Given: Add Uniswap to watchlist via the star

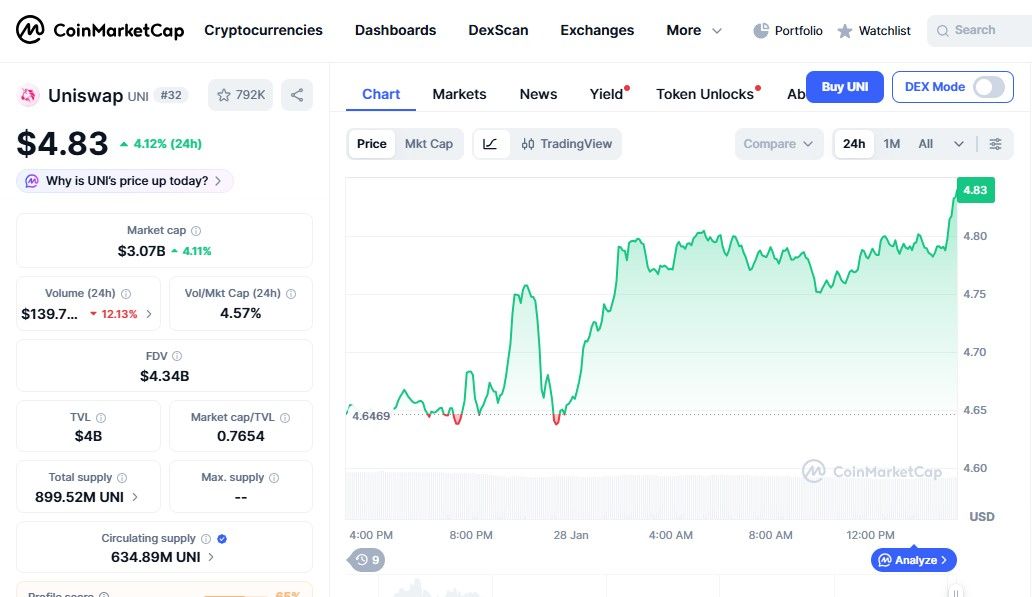Looking at the screenshot, I should (224, 95).
